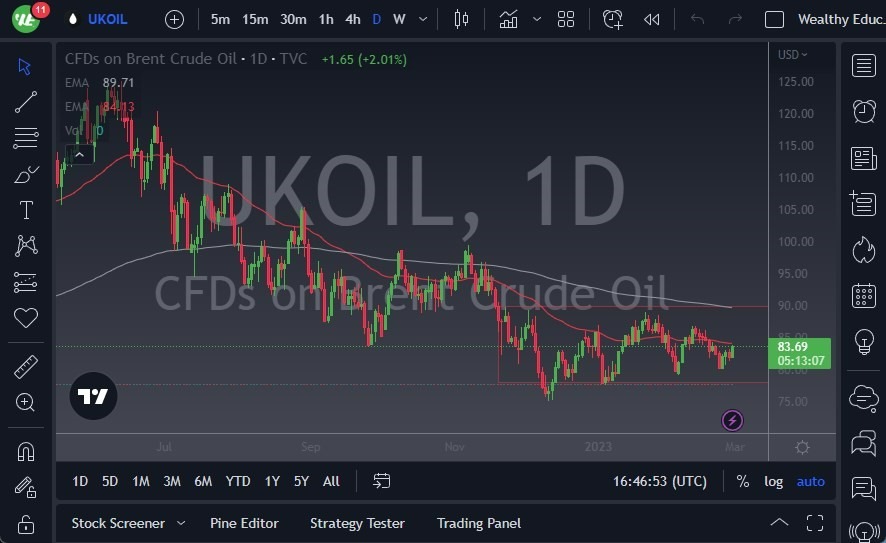Image resolution: width=886 pixels, height=543 pixels.
Task: Toggle the log price scale
Action: click(774, 481)
